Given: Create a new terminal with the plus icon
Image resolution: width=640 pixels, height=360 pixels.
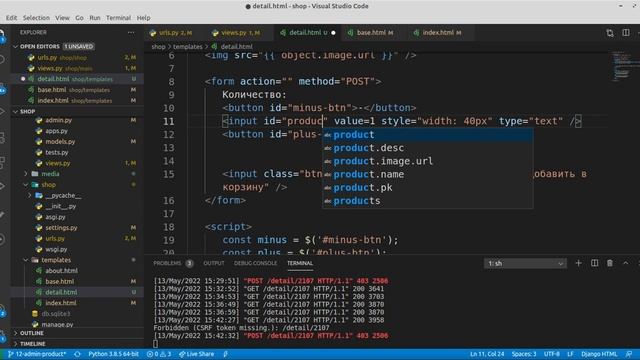Looking at the screenshot, I should tap(578, 263).
